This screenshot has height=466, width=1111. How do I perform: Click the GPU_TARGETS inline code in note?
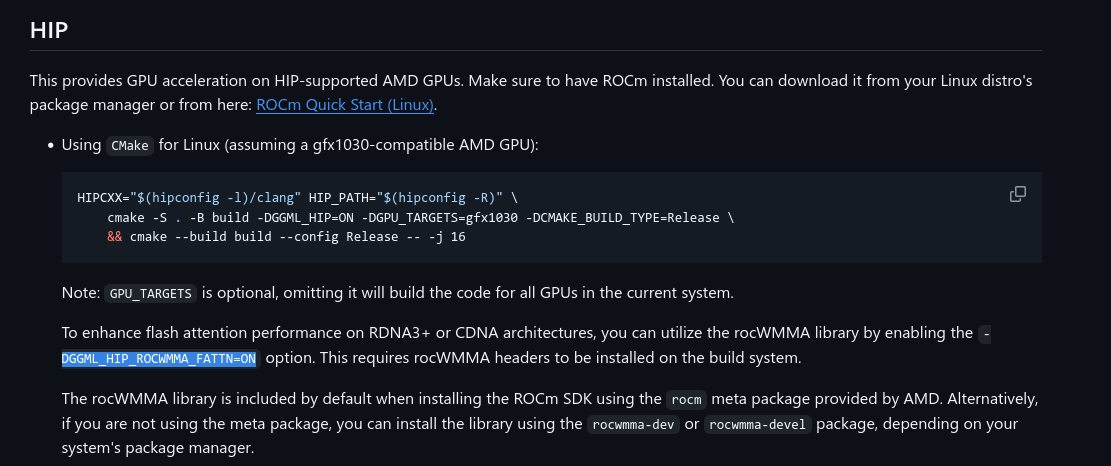tap(150, 294)
